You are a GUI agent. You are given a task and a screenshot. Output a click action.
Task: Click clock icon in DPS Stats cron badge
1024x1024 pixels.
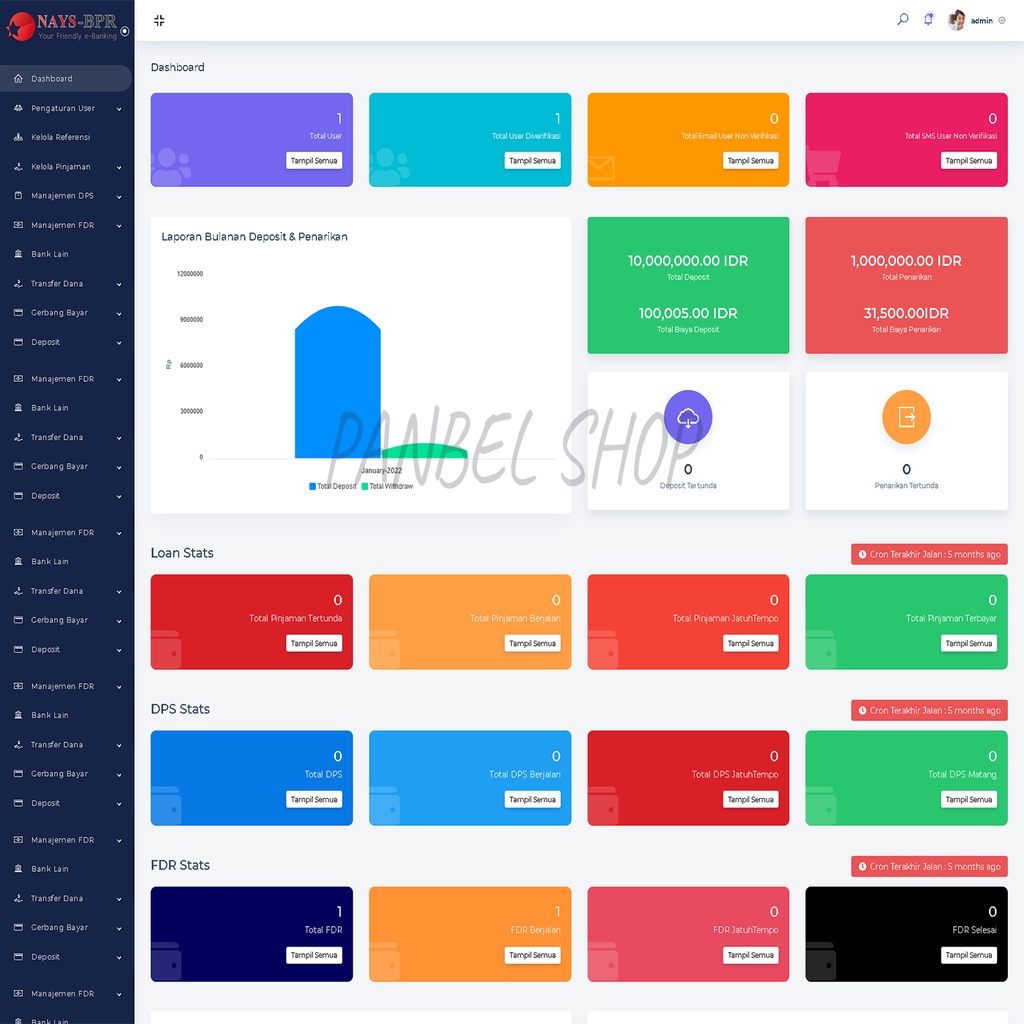tap(862, 711)
